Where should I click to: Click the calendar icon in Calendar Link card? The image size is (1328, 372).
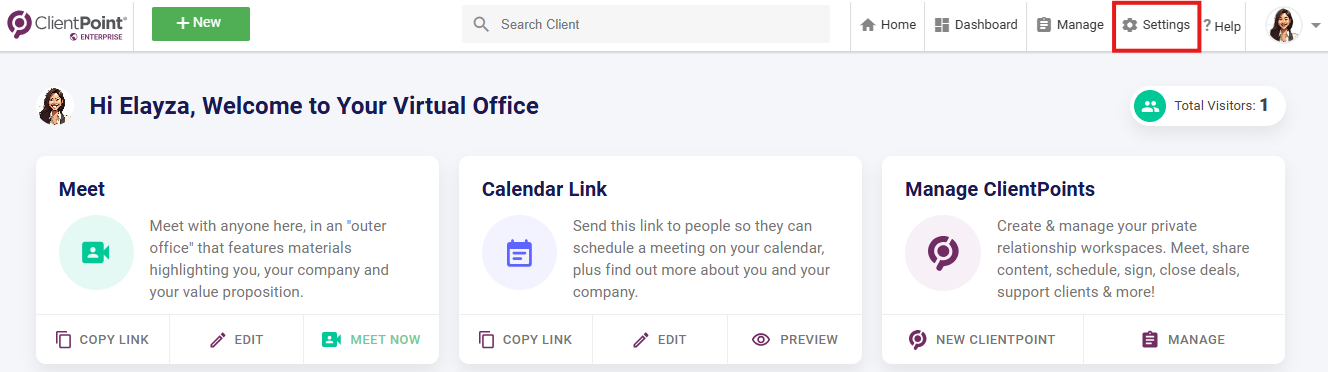(518, 252)
